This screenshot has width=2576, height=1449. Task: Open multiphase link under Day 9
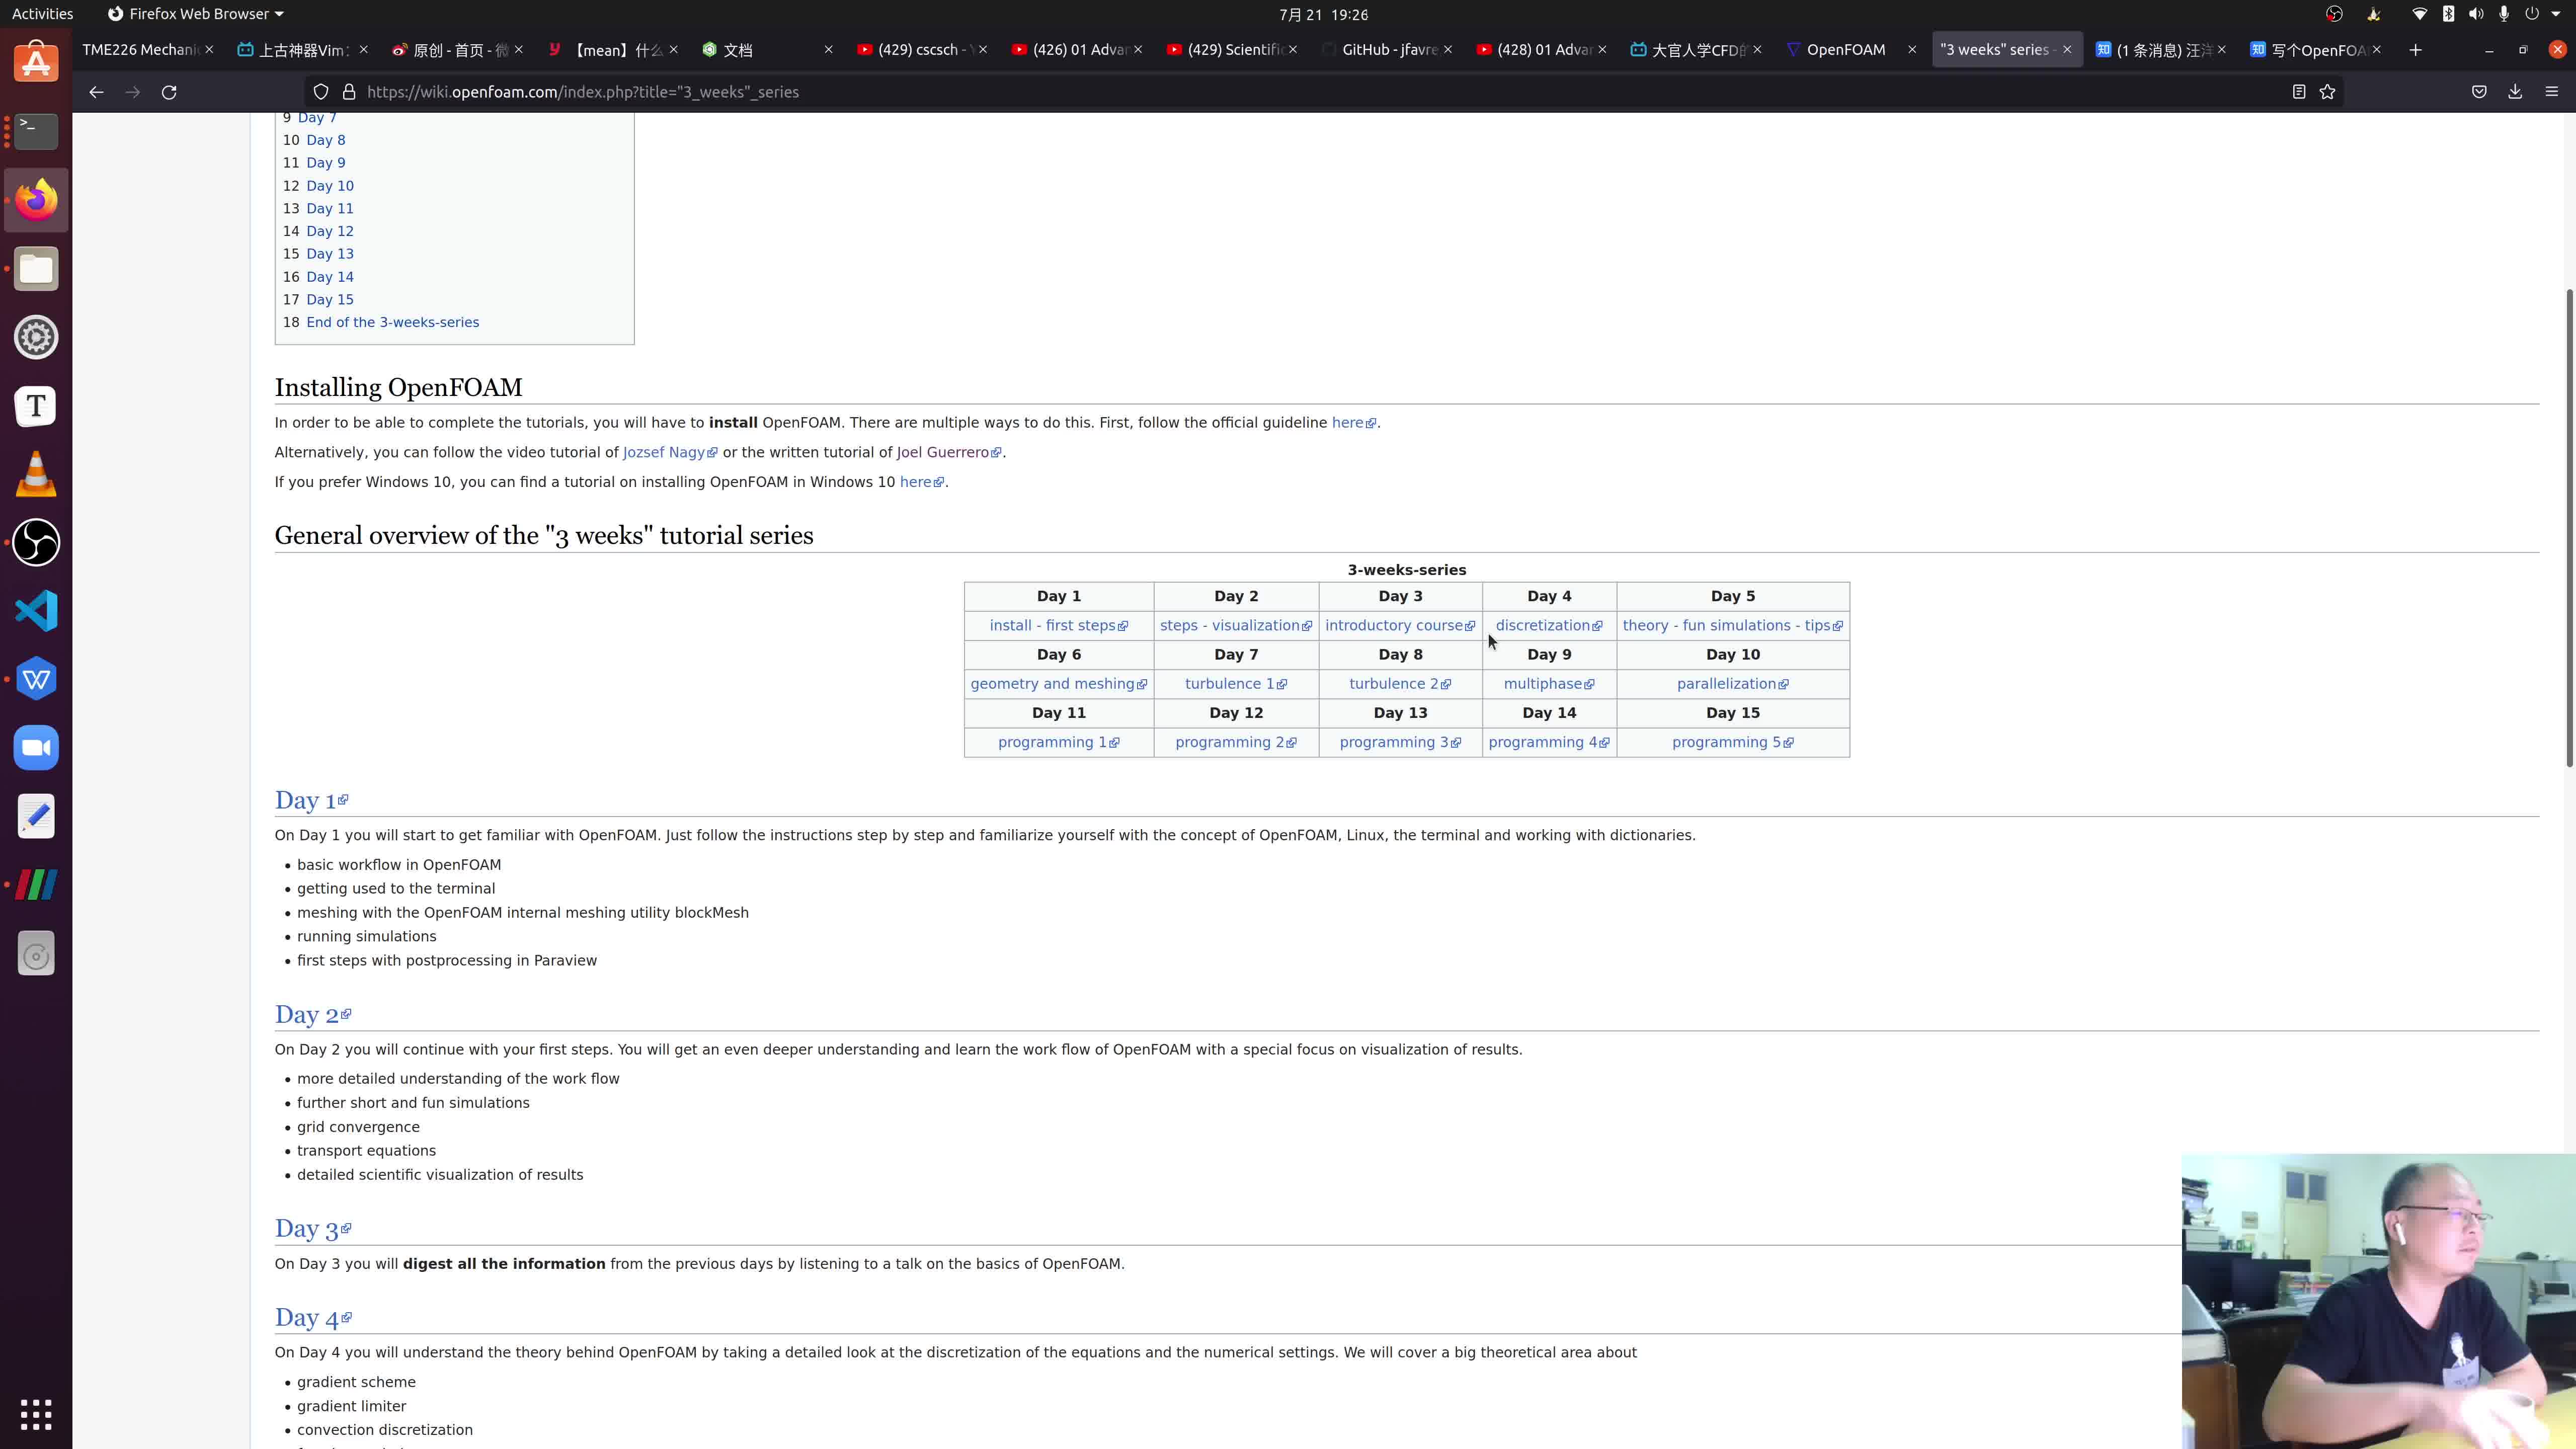point(1548,684)
